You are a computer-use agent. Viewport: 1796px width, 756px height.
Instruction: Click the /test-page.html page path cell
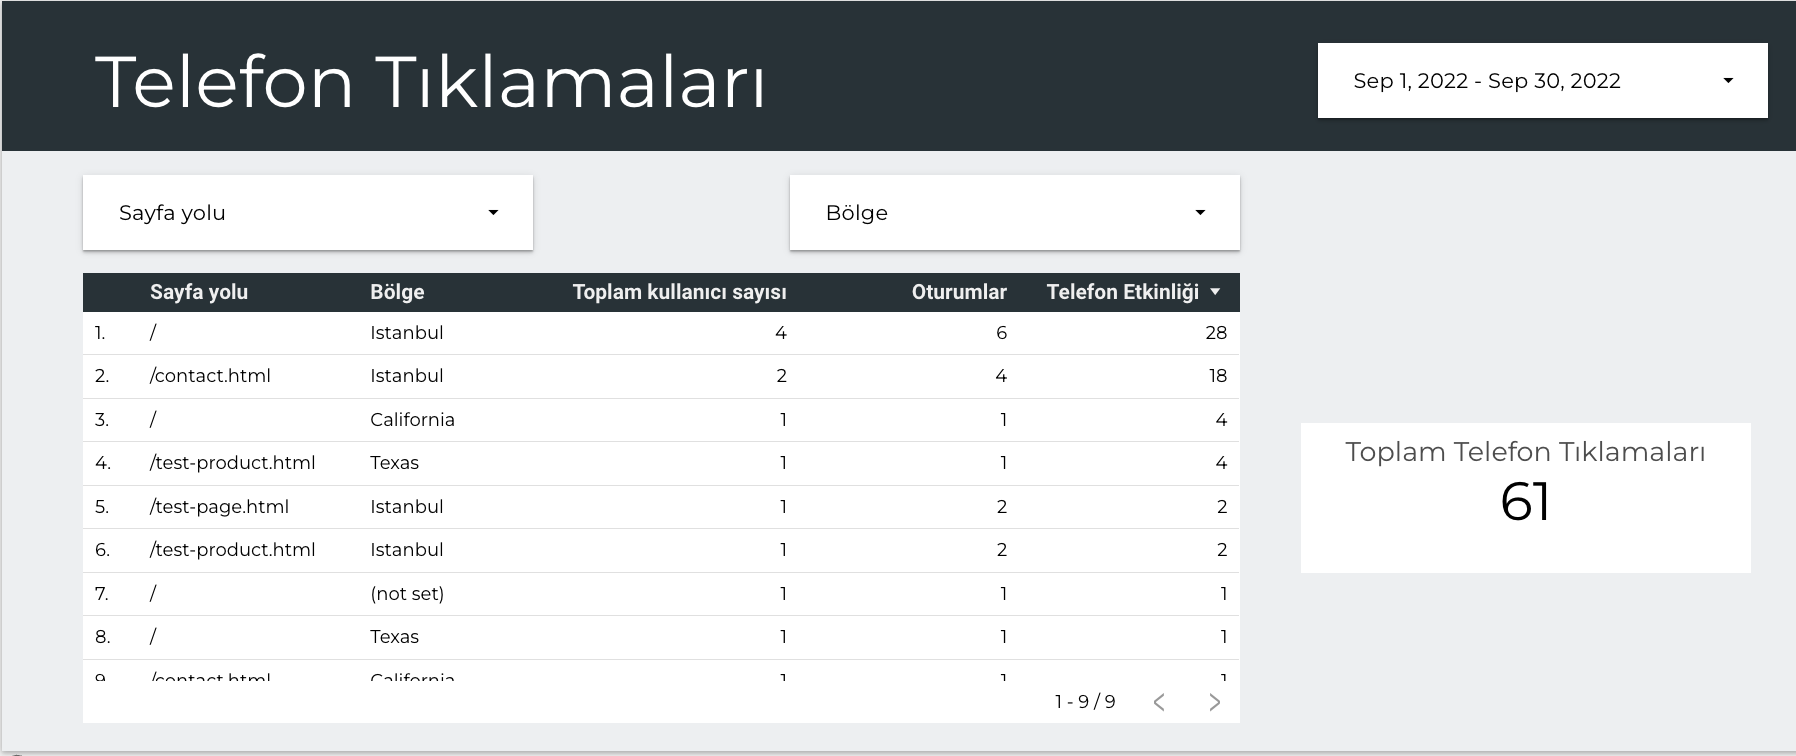(x=219, y=507)
